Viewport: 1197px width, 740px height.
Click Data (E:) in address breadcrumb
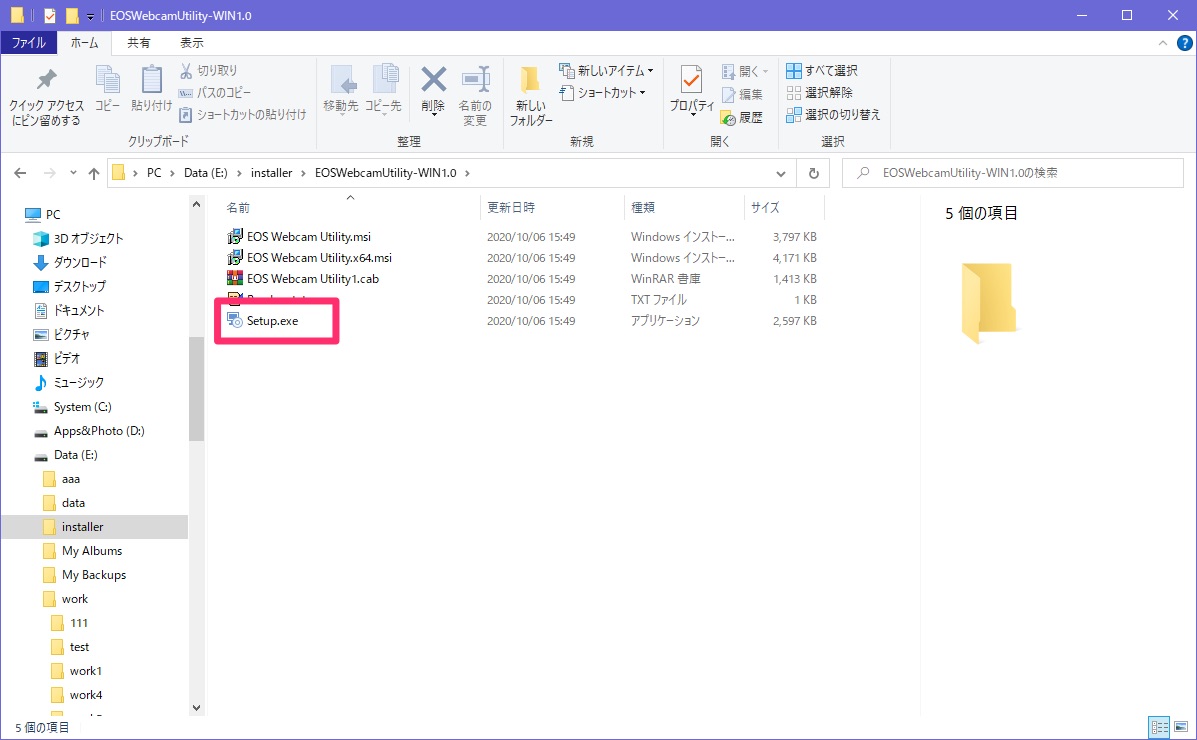point(205,173)
